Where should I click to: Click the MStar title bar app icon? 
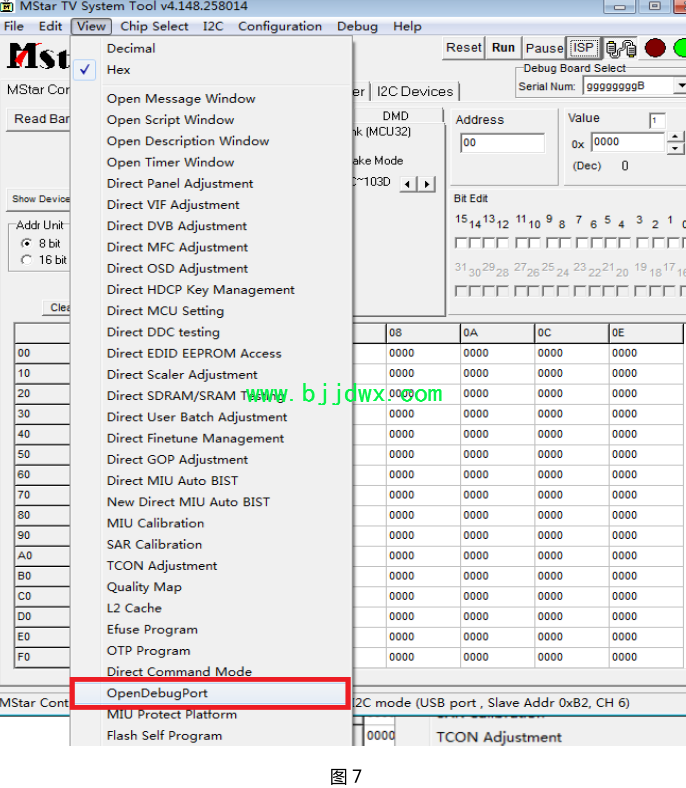[7, 6]
